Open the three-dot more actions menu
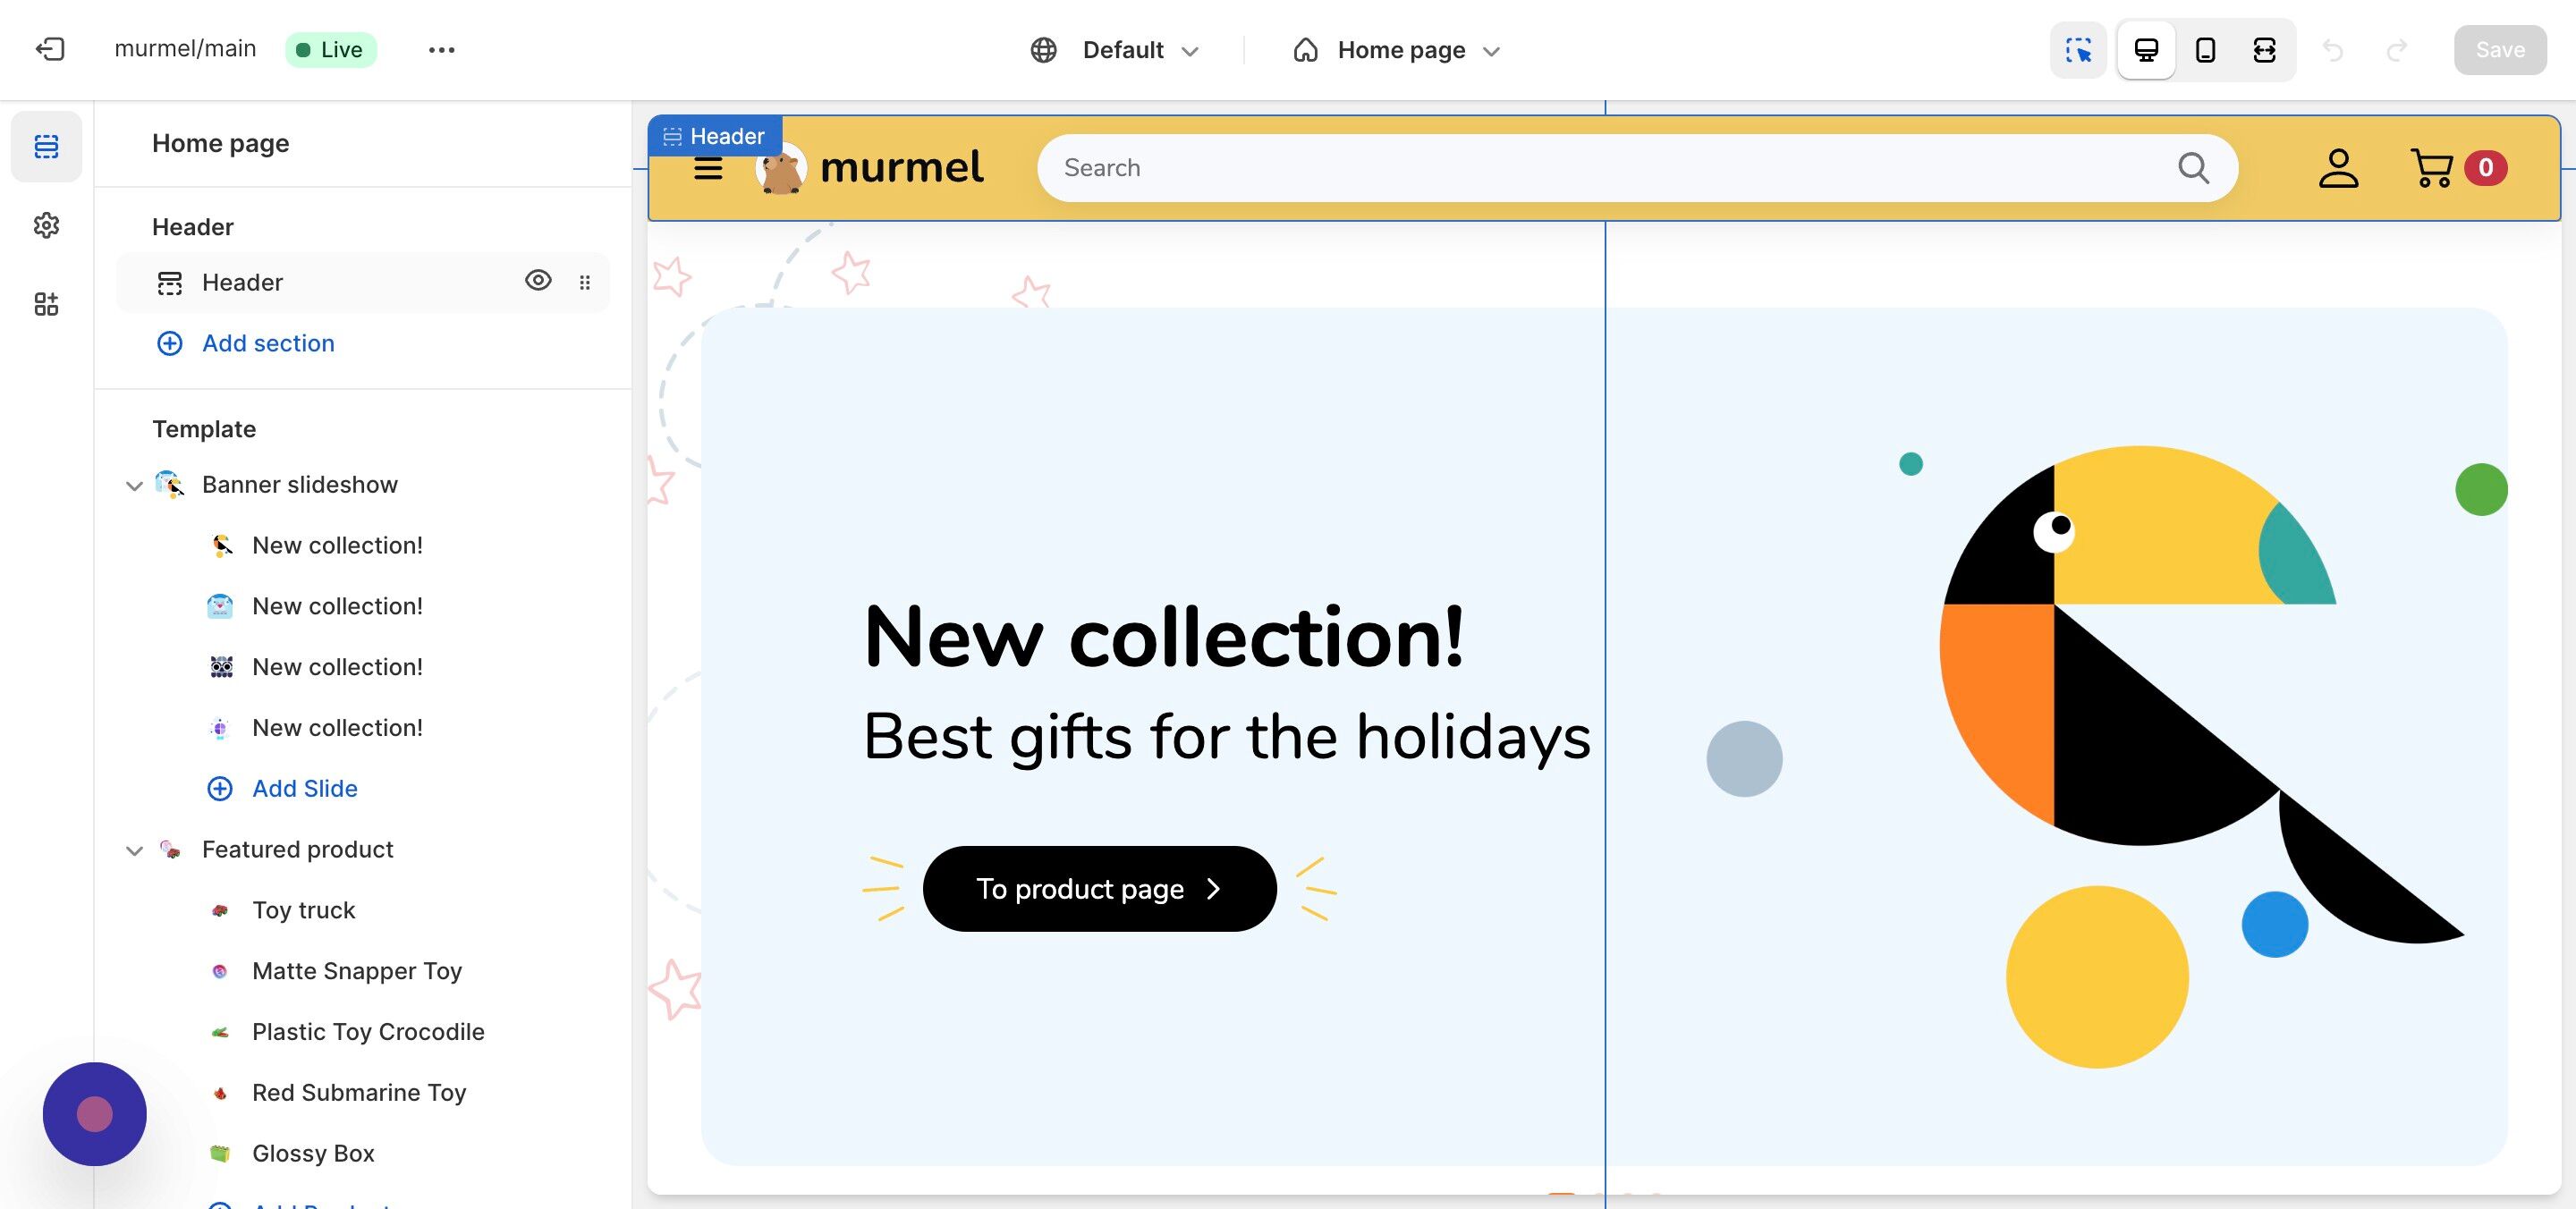The image size is (2576, 1209). point(441,49)
